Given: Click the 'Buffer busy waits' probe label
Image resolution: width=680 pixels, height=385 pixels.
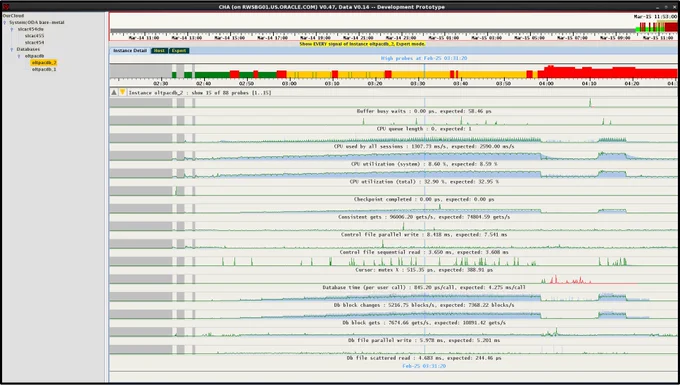Looking at the screenshot, I should tap(424, 111).
